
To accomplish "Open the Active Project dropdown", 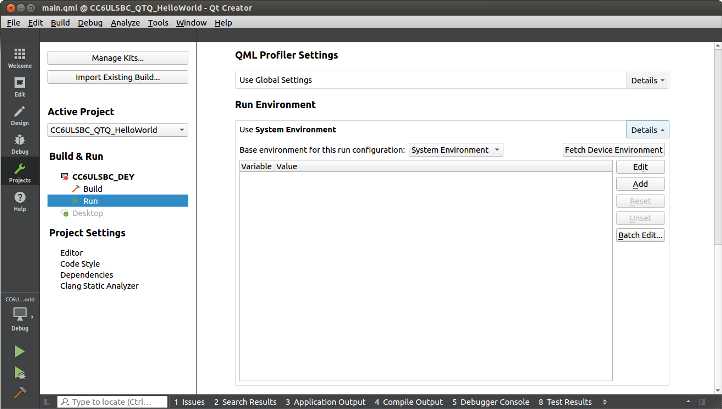I will tap(117, 130).
